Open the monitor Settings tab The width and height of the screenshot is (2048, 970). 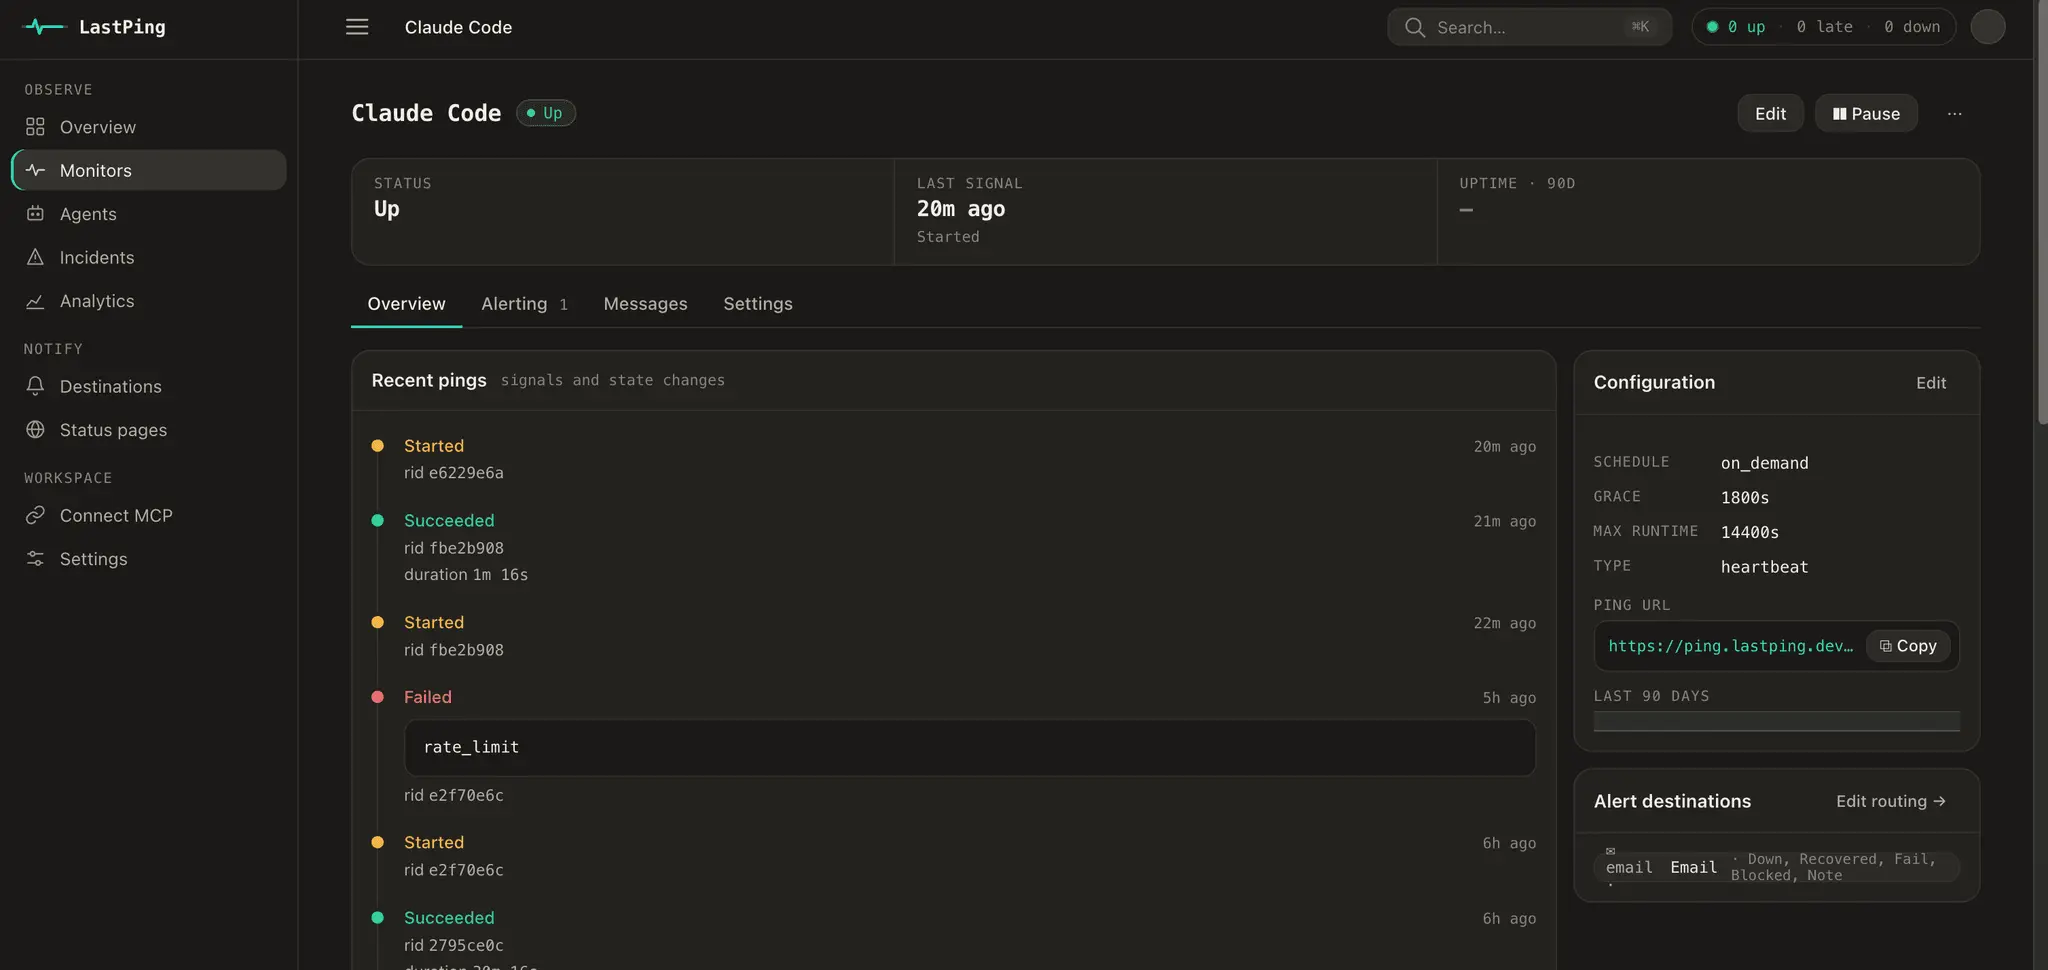point(758,304)
